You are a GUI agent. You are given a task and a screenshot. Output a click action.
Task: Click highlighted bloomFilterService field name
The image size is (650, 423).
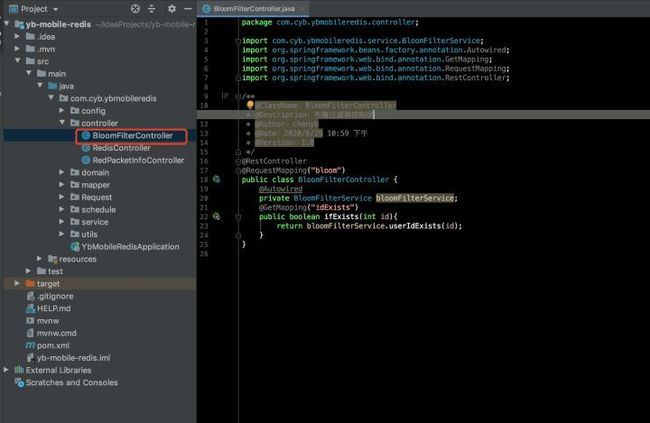[415, 198]
